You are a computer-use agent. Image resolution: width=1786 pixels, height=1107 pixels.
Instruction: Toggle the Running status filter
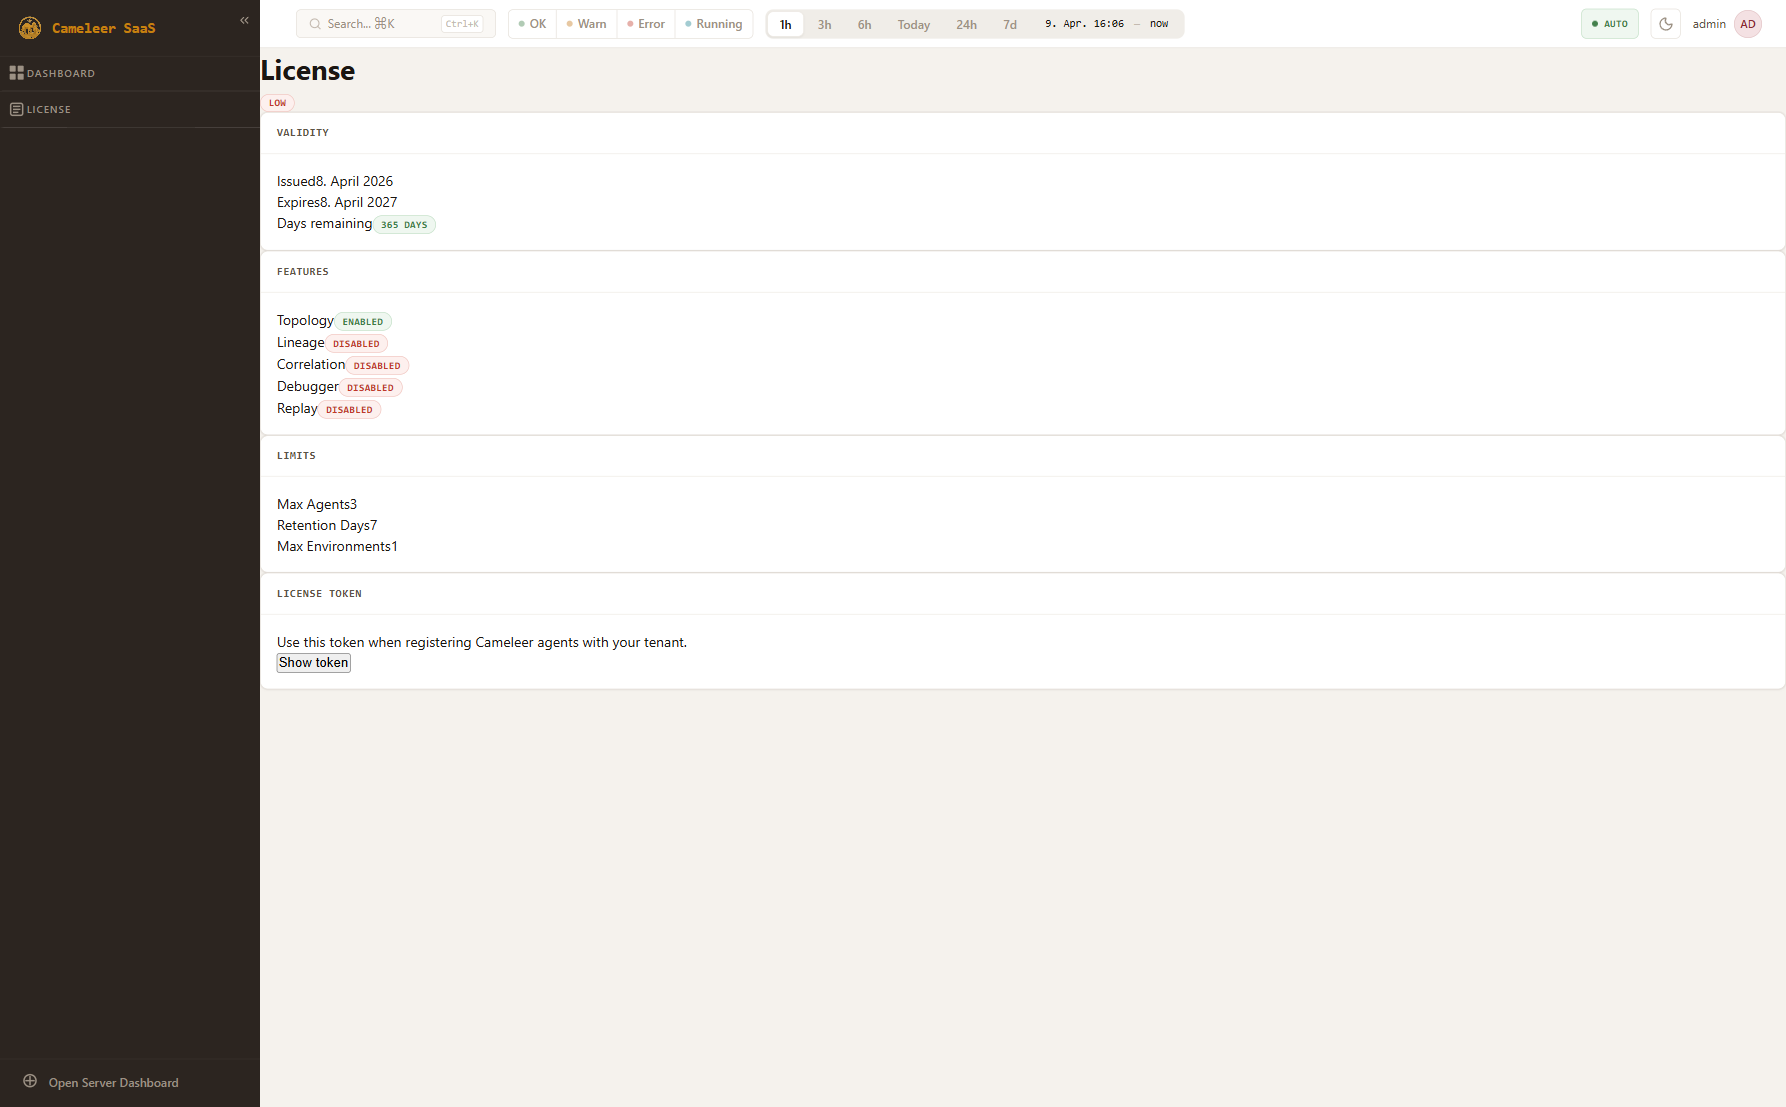[714, 24]
